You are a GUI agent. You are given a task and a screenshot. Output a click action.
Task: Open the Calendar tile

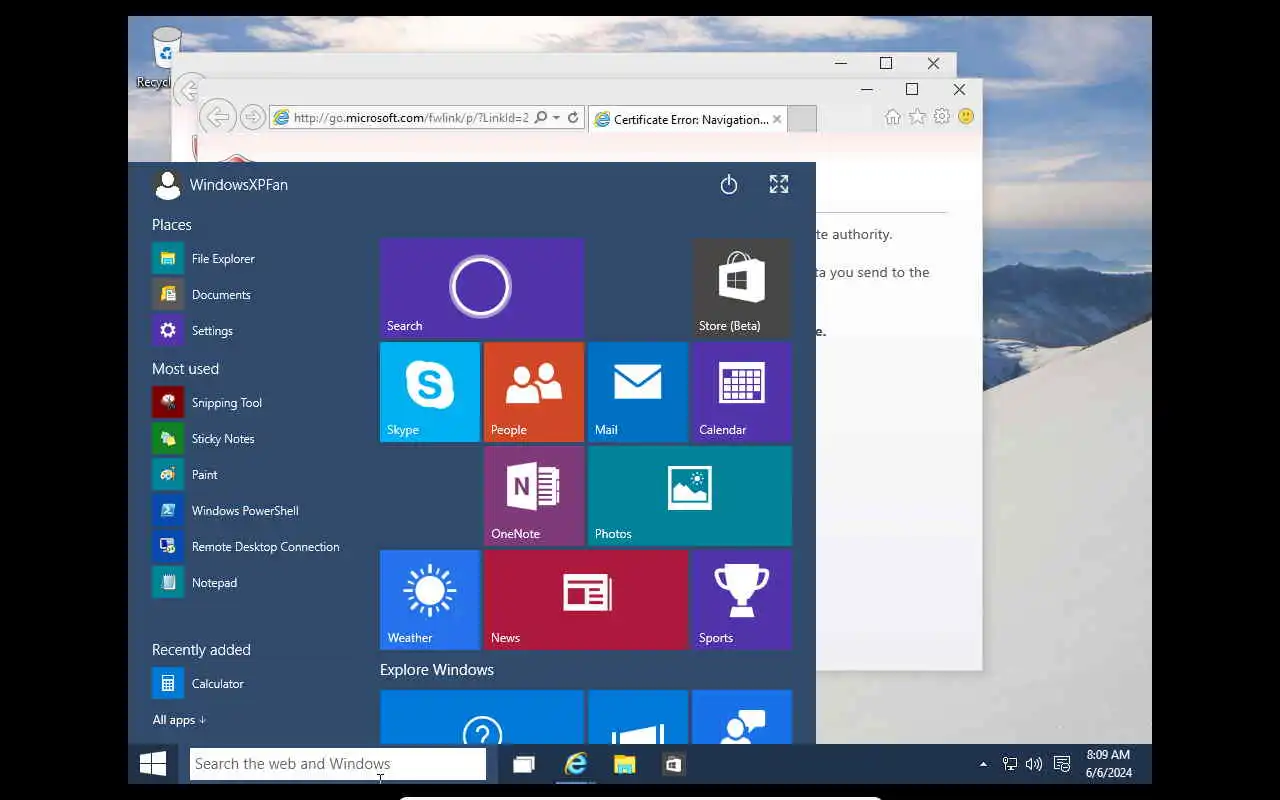742,392
